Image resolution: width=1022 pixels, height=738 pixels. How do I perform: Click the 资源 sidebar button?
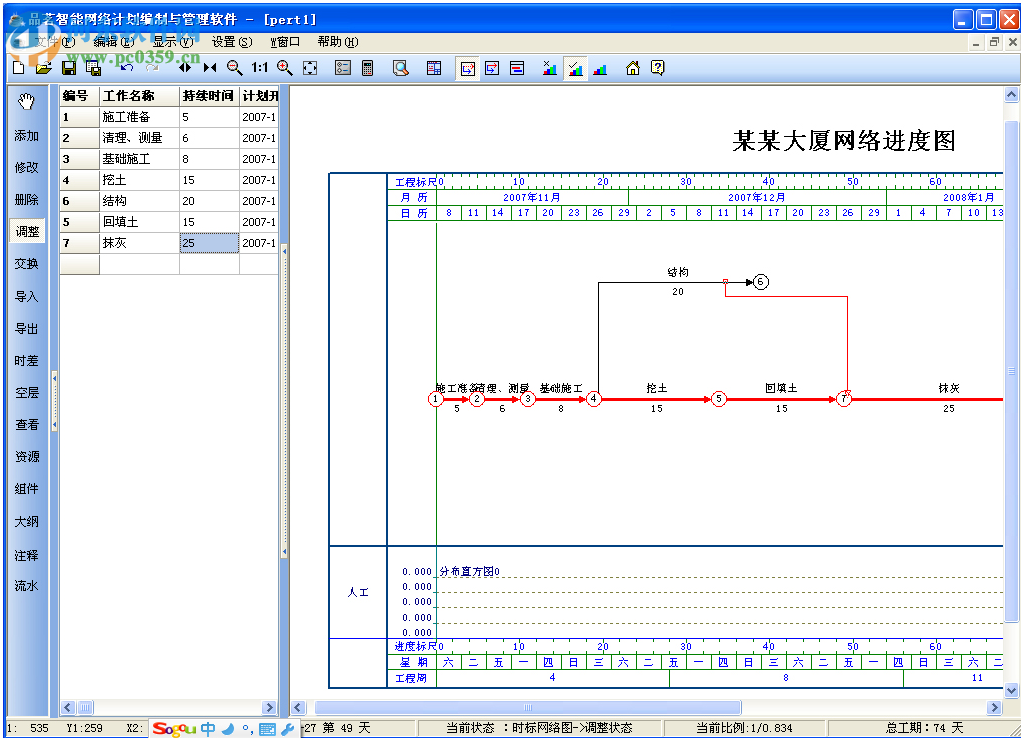click(27, 456)
